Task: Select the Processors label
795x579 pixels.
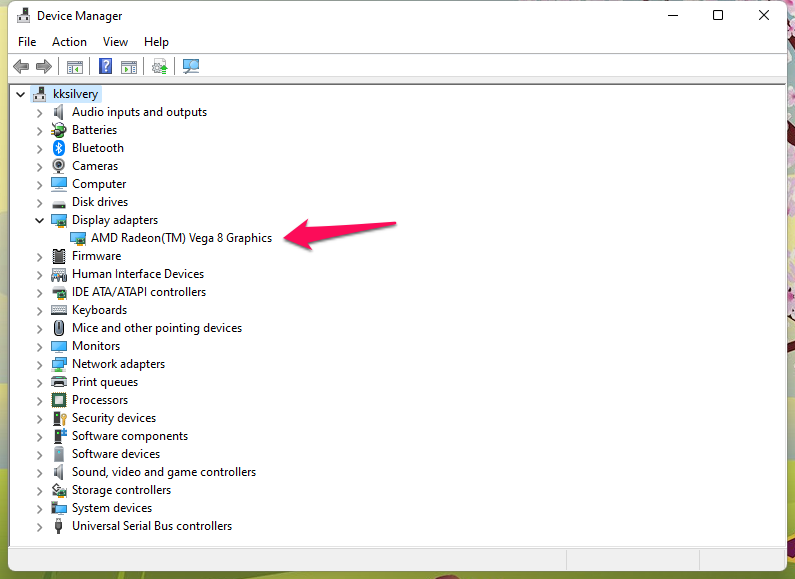Action: [100, 400]
